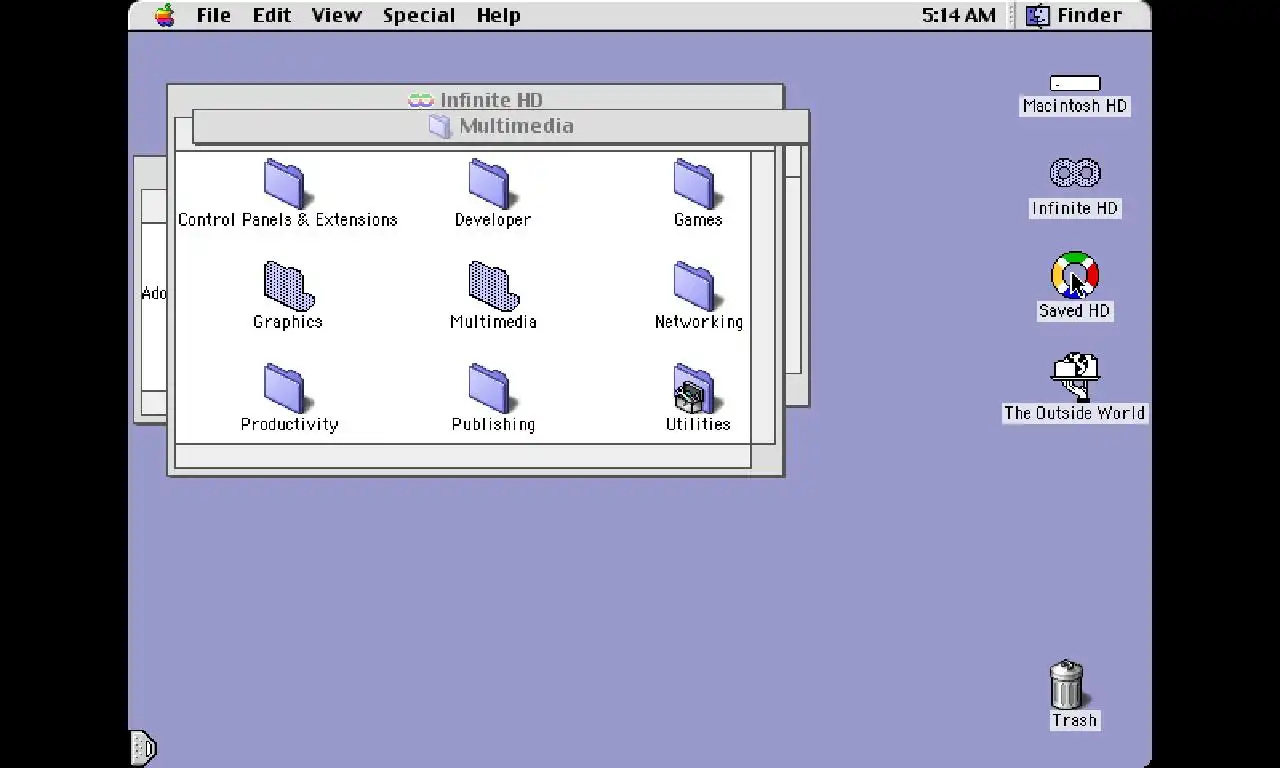The height and width of the screenshot is (768, 1280).
Task: Open The Outside World desktop icon
Action: (1075, 377)
